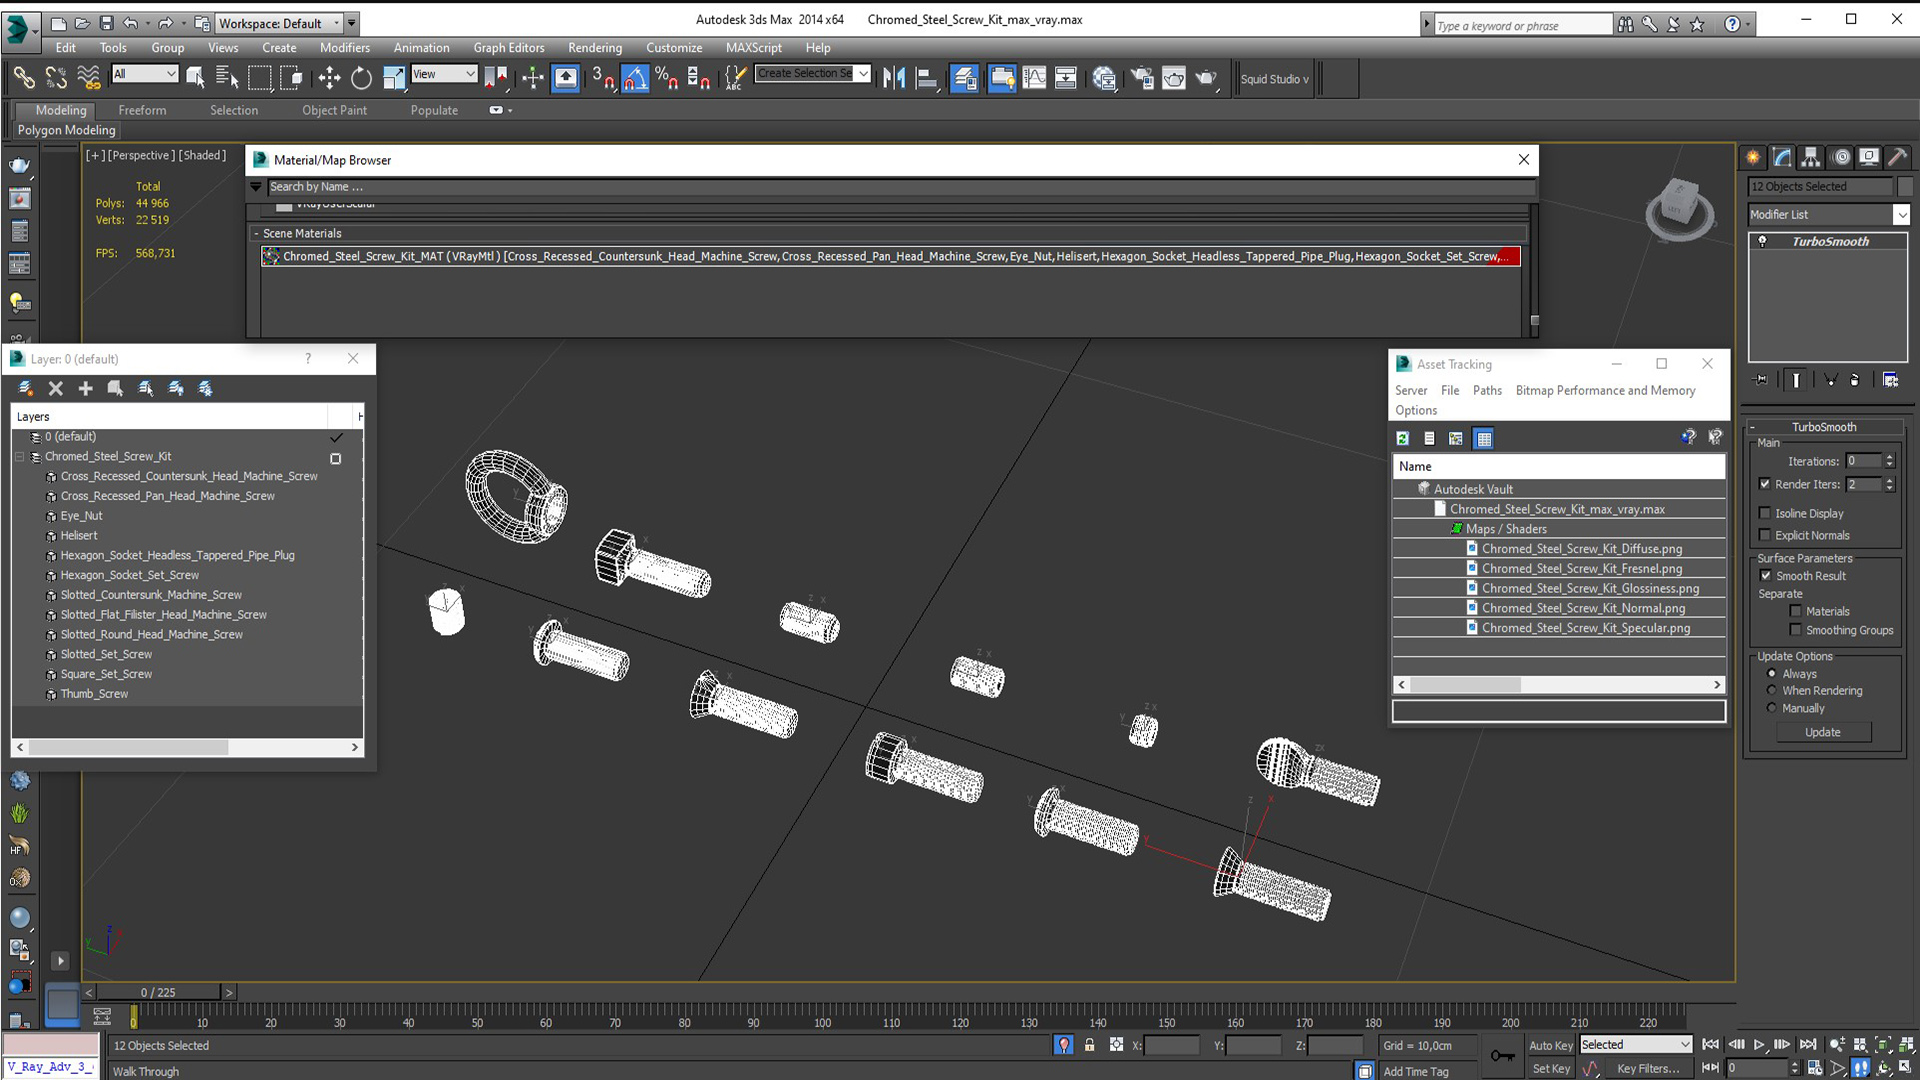The height and width of the screenshot is (1080, 1920).
Task: Open the Utilities command panel tab
Action: (1897, 157)
